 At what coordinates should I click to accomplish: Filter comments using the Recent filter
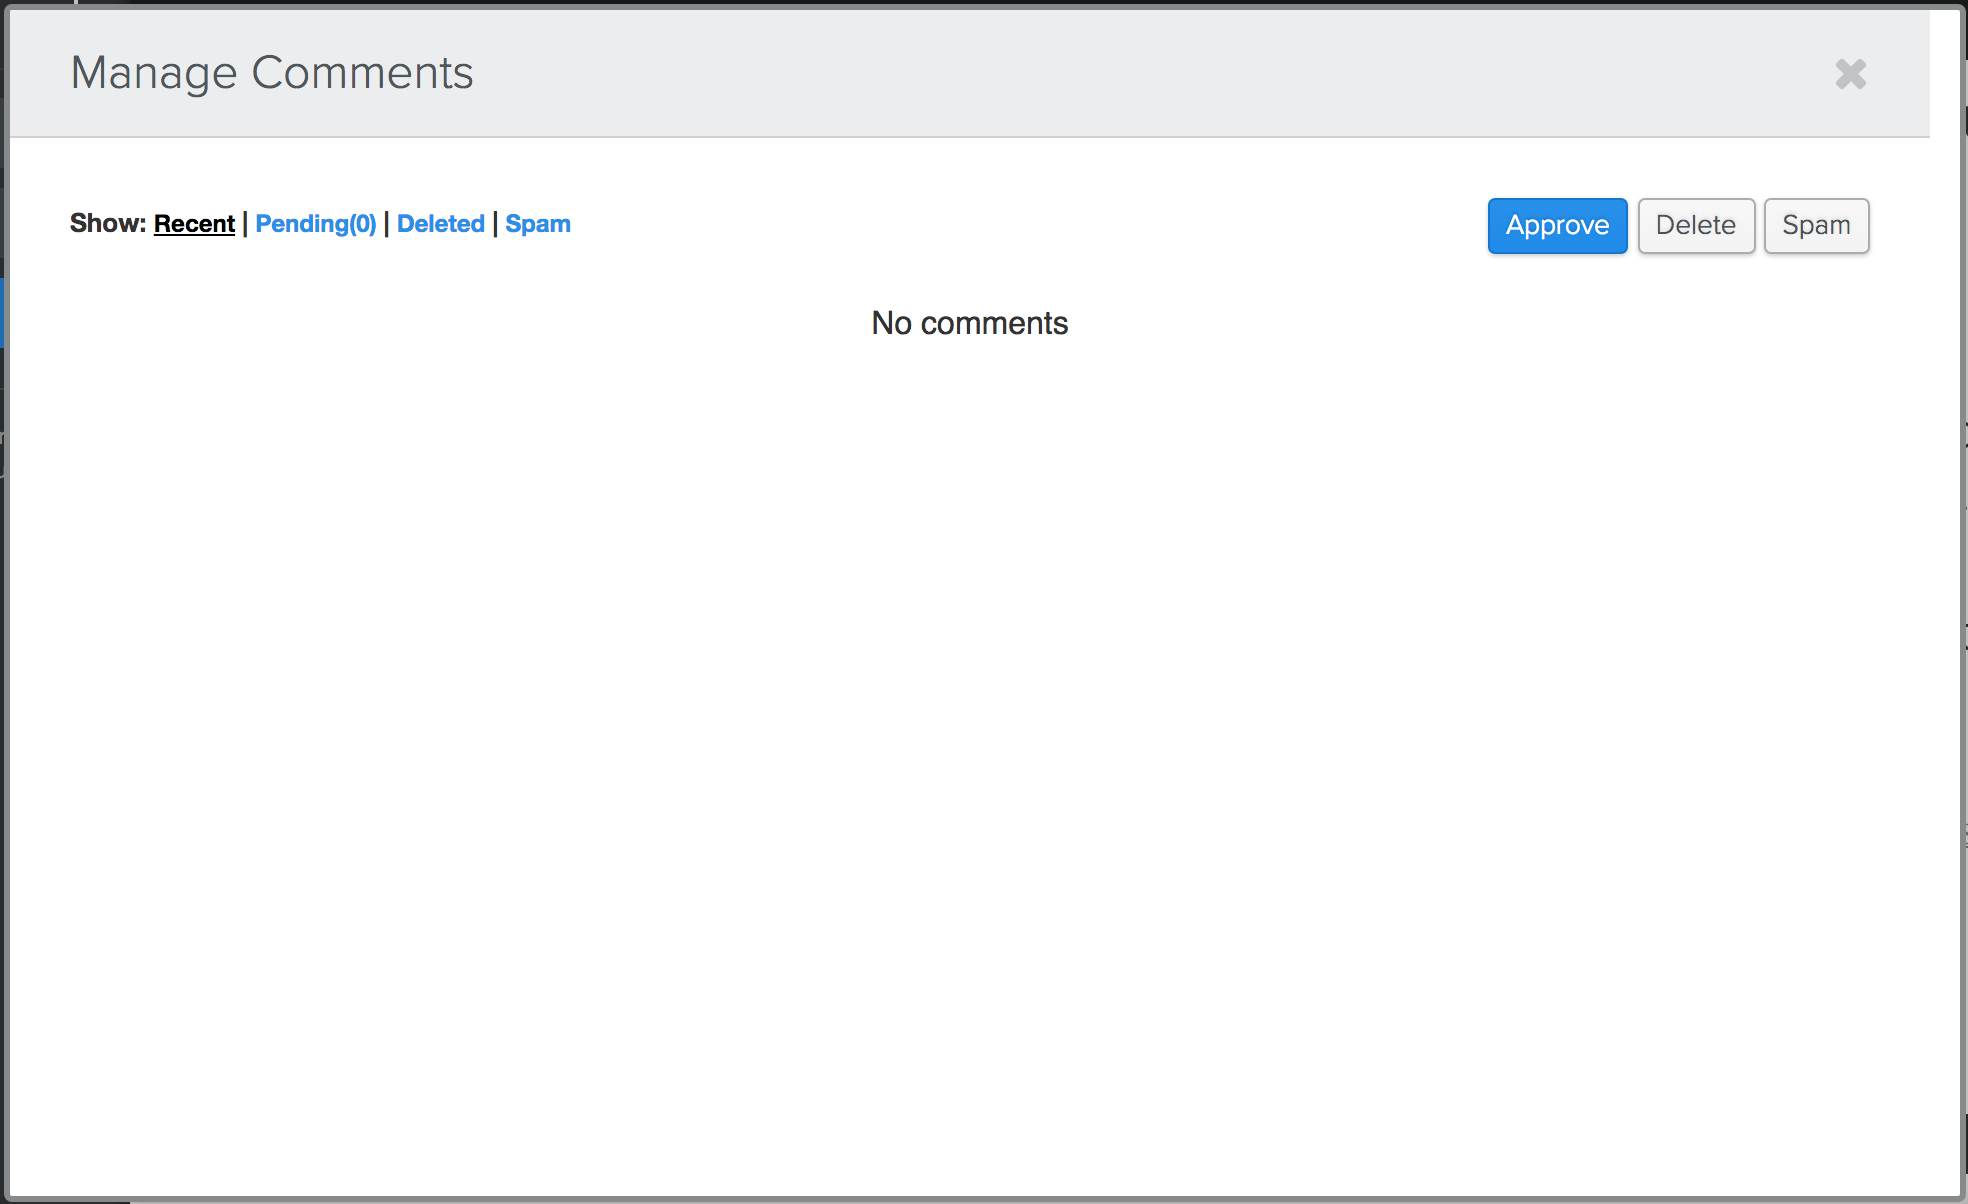click(194, 223)
